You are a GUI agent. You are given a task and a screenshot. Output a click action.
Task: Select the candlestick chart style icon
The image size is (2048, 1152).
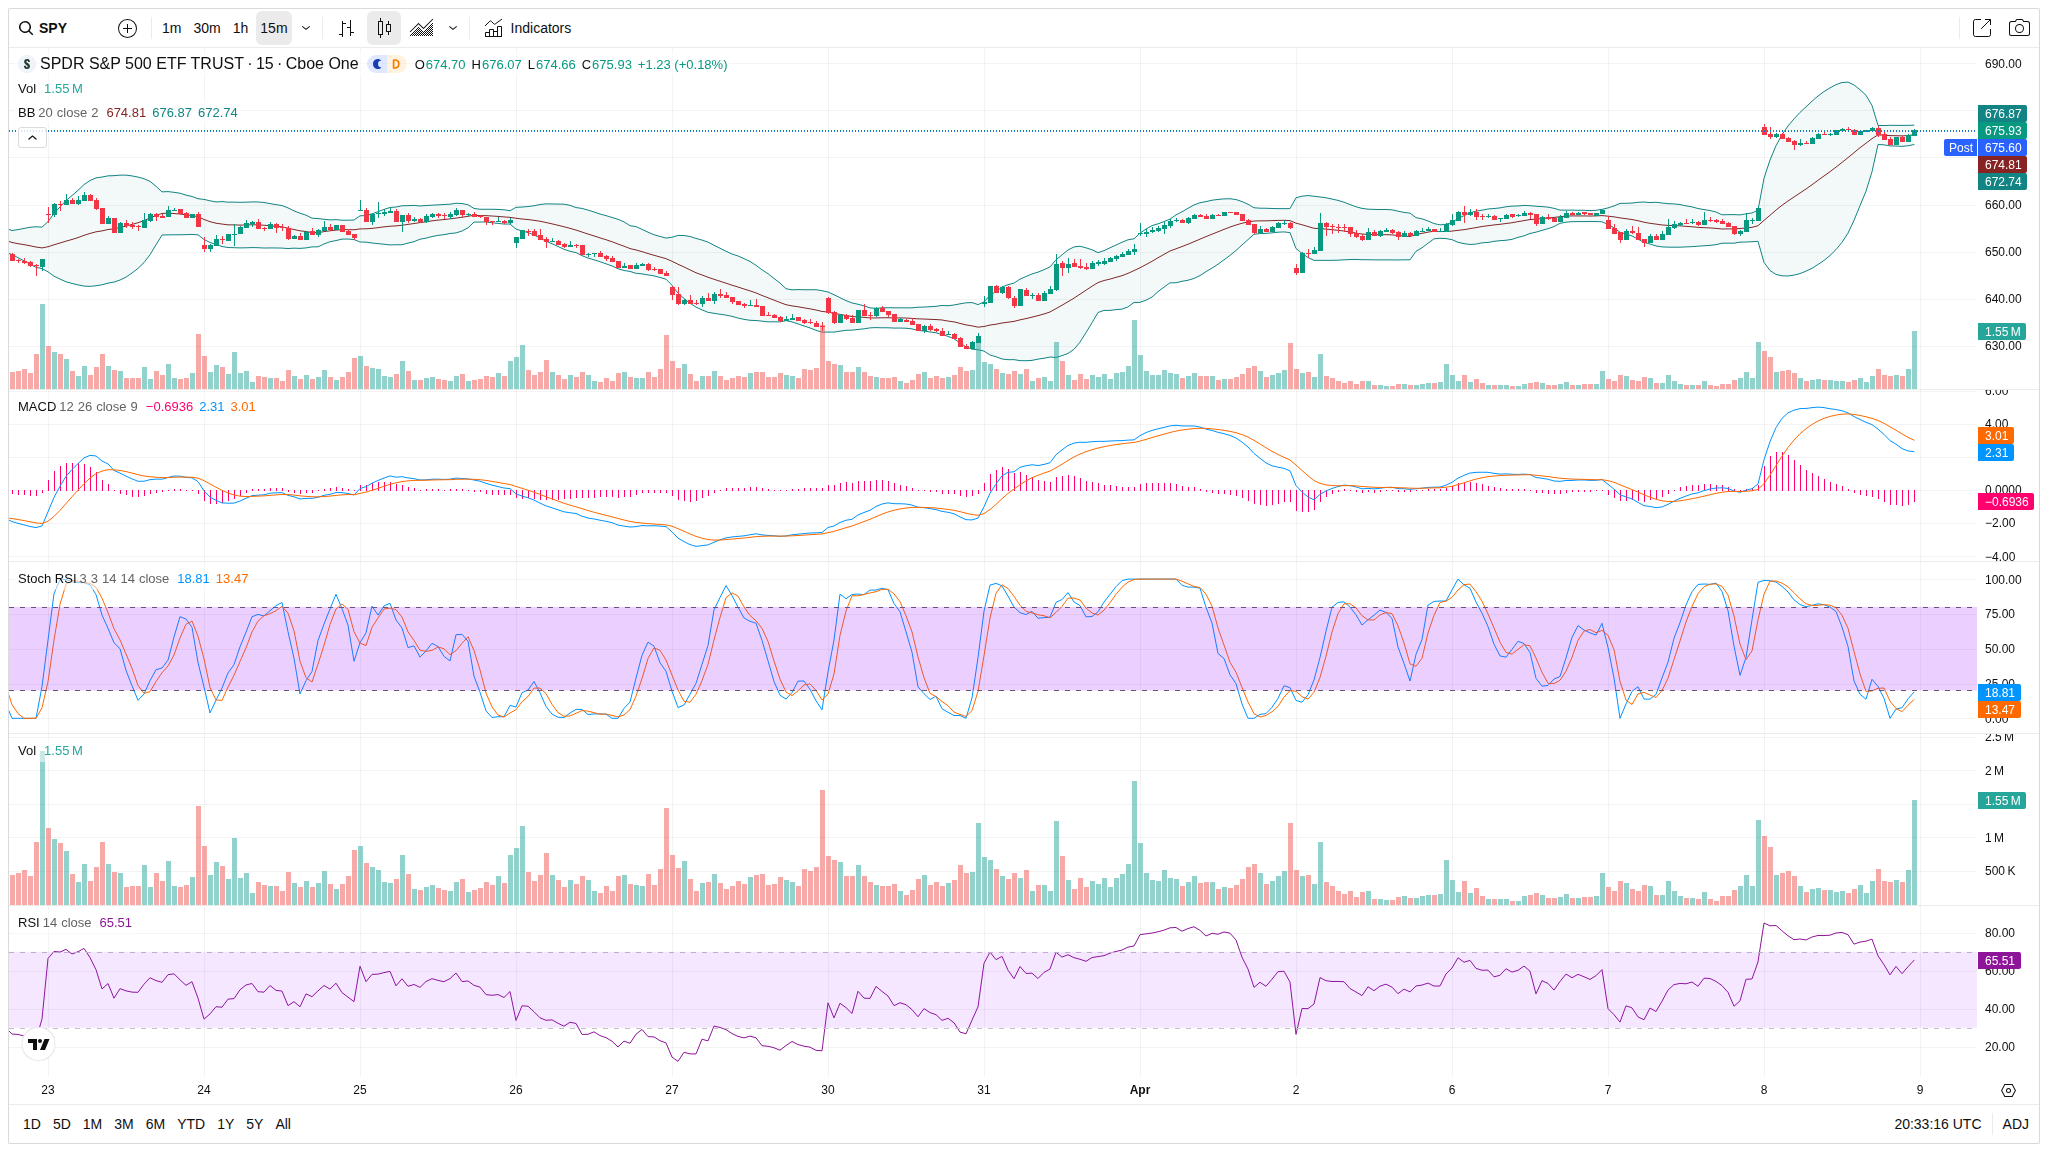[x=384, y=28]
